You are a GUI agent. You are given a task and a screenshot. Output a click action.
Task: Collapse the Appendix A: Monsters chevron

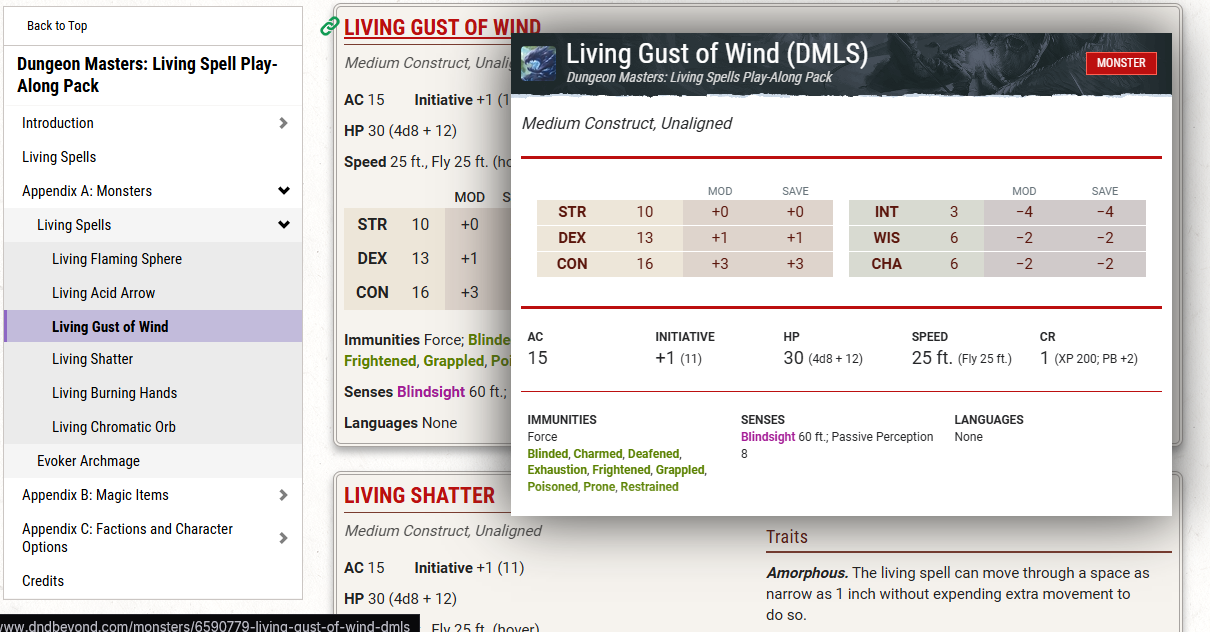click(284, 191)
